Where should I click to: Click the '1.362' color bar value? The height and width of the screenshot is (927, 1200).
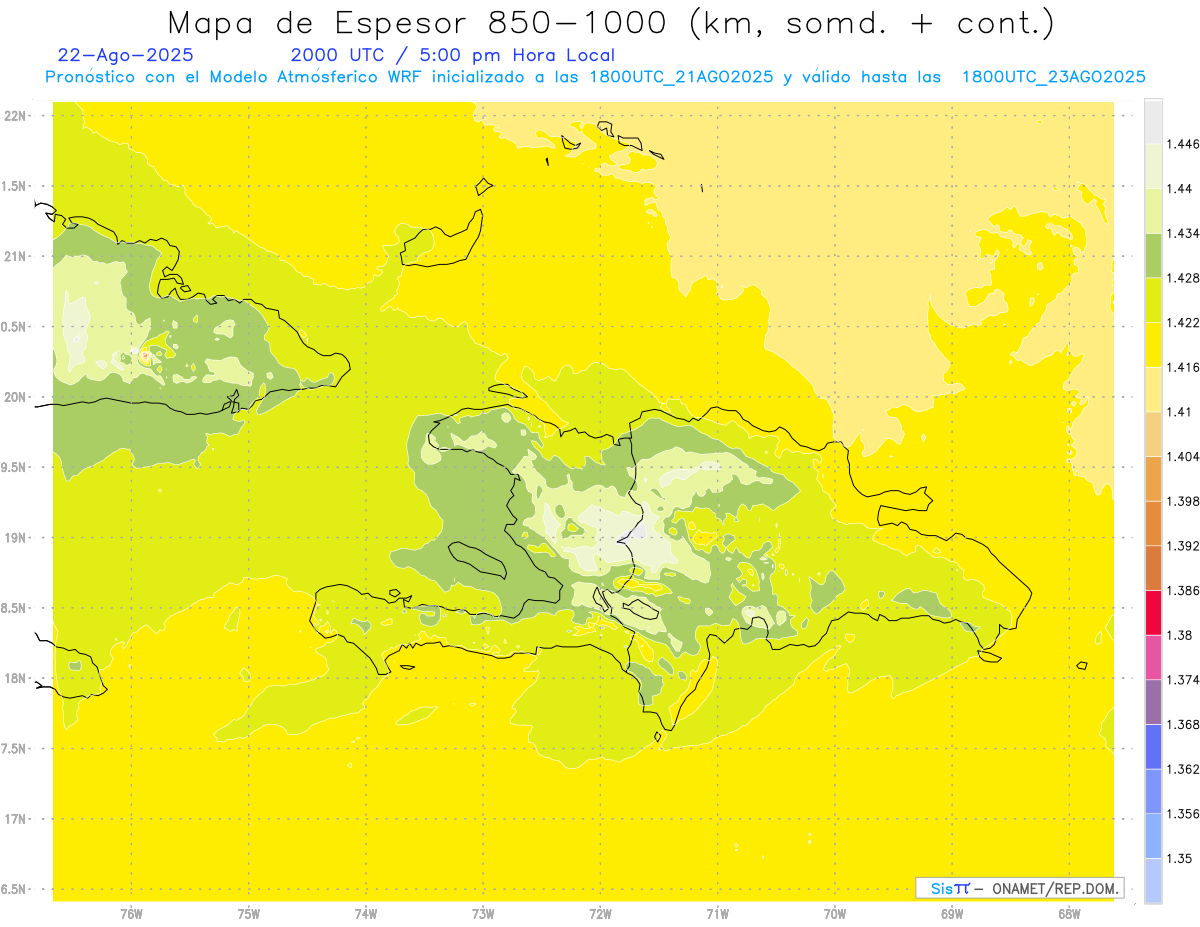point(1183,769)
